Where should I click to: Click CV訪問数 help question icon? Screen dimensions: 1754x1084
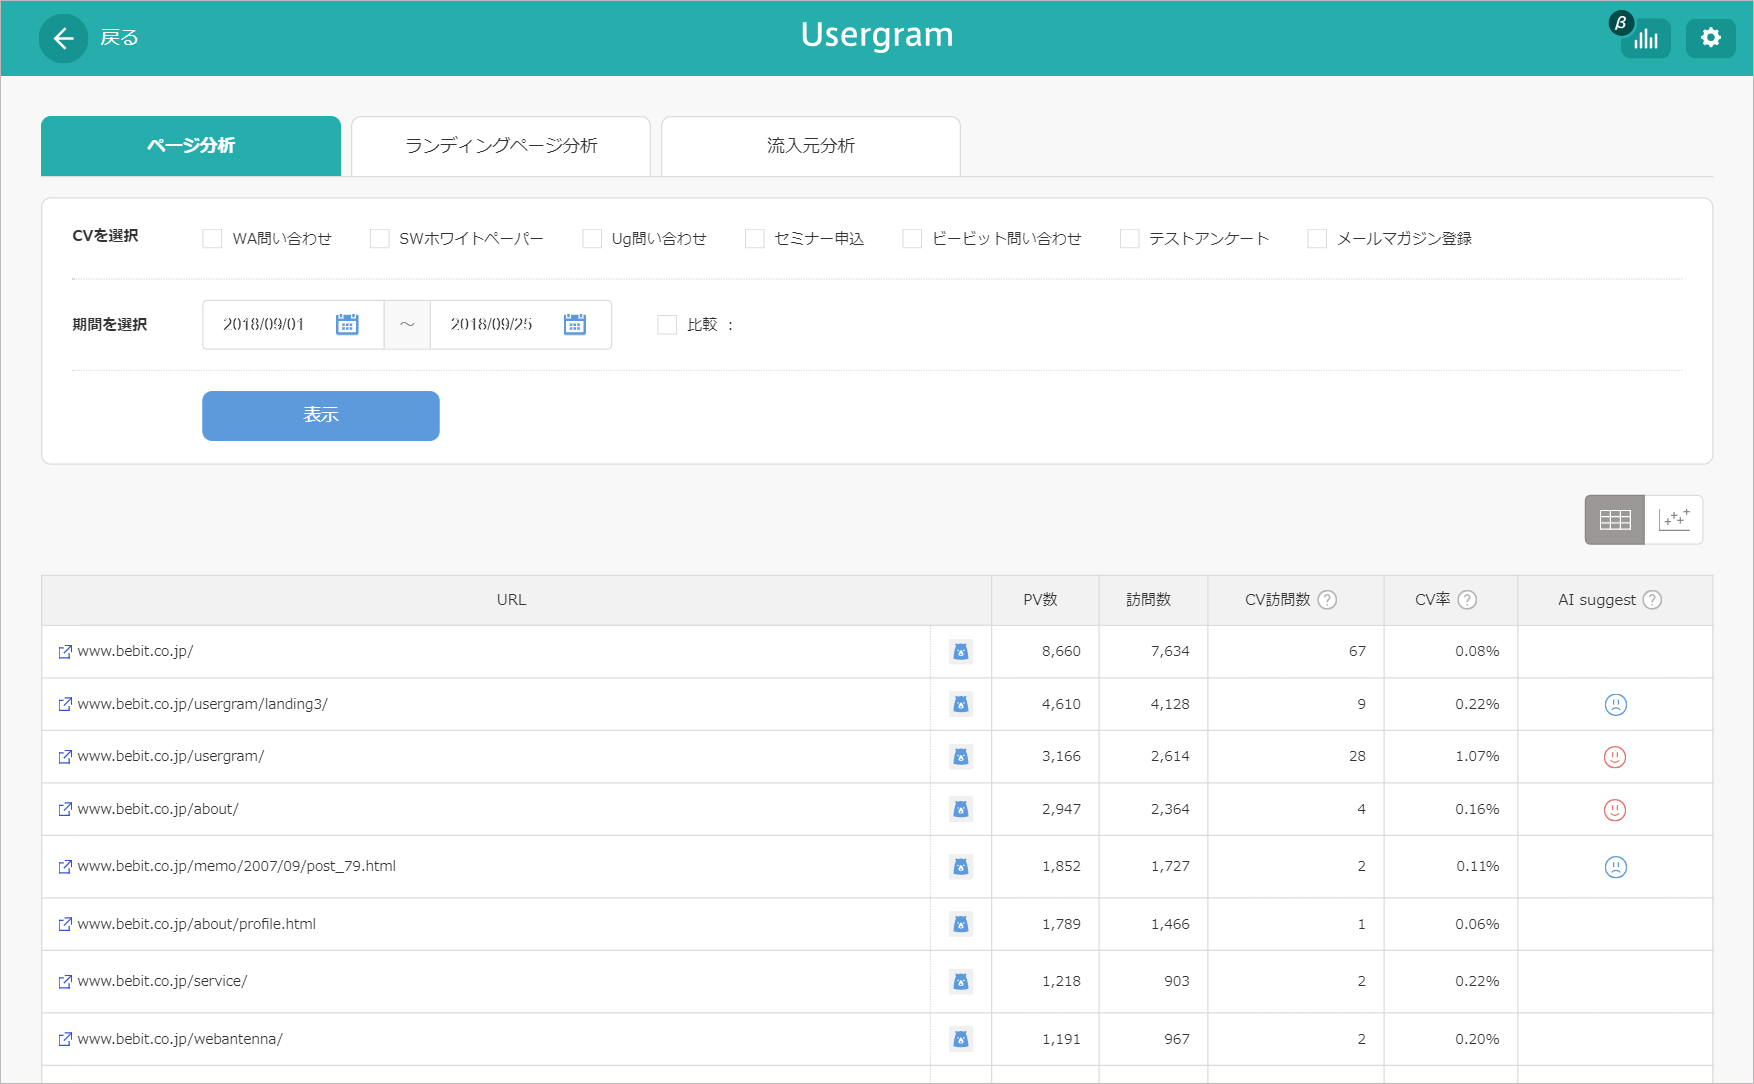click(1327, 600)
